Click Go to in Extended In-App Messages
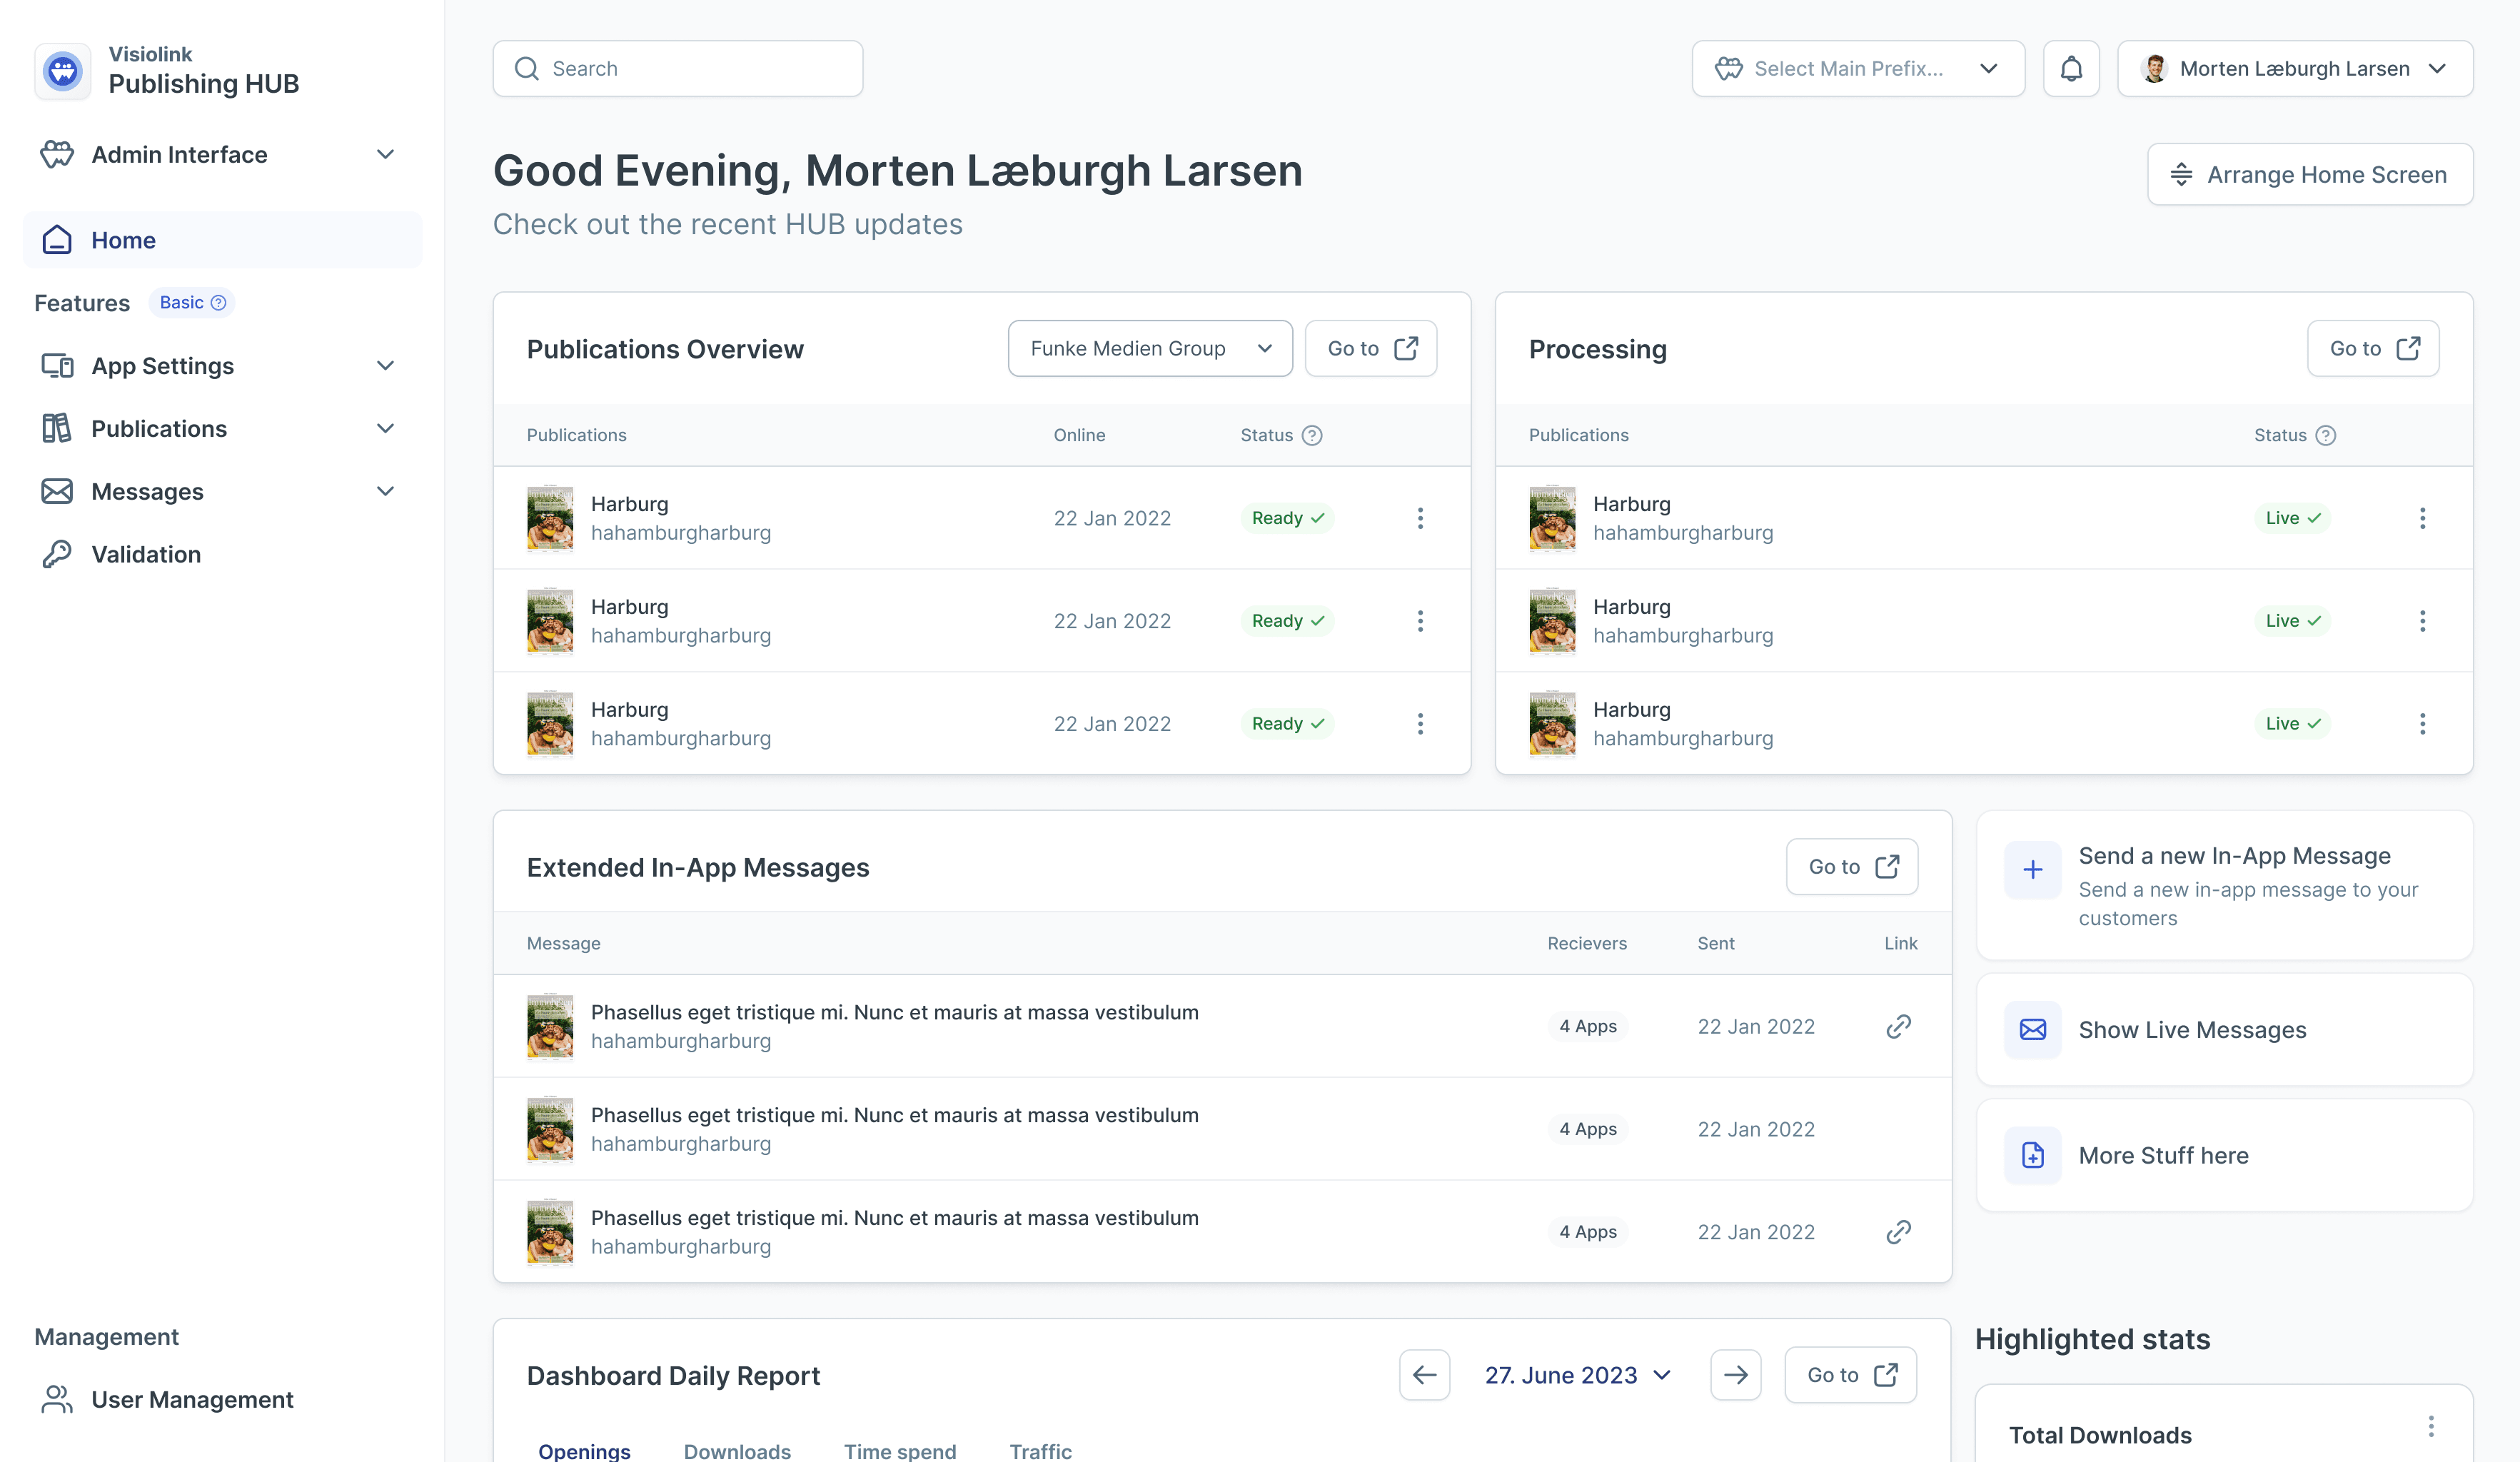 pyautogui.click(x=1852, y=867)
